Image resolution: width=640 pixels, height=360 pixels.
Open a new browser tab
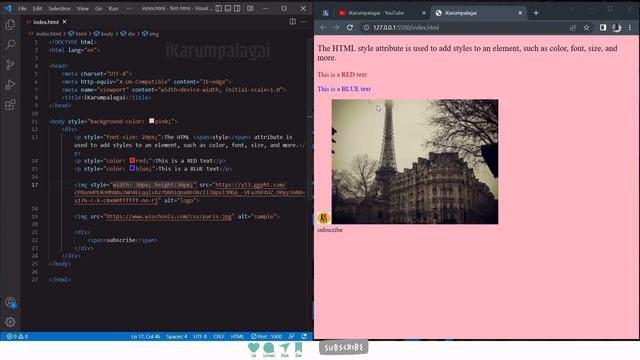[536, 13]
